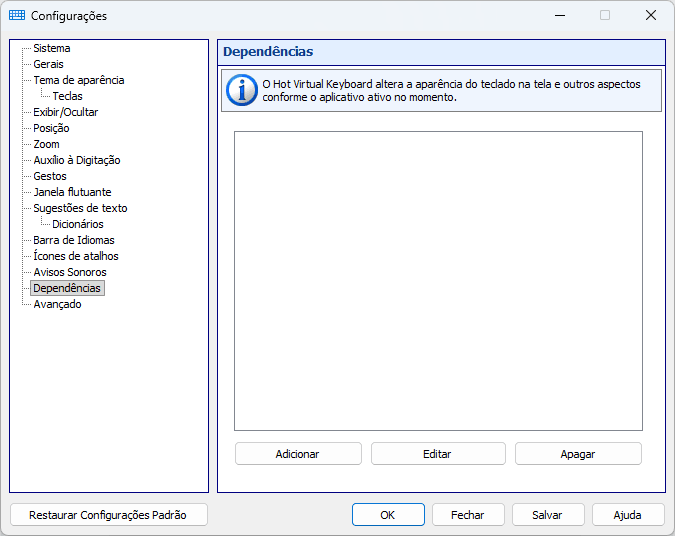
Task: Minimize the Configurações window
Action: [x=560, y=15]
